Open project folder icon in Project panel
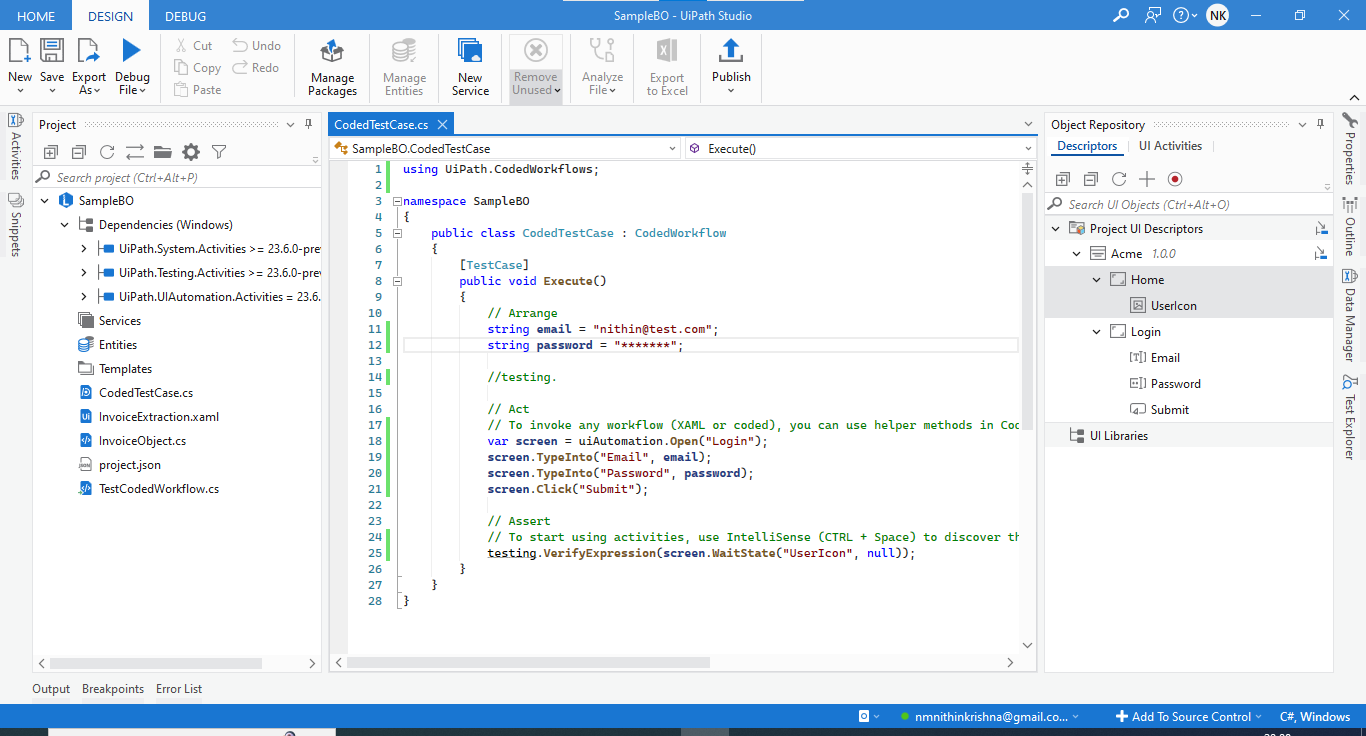 point(162,152)
